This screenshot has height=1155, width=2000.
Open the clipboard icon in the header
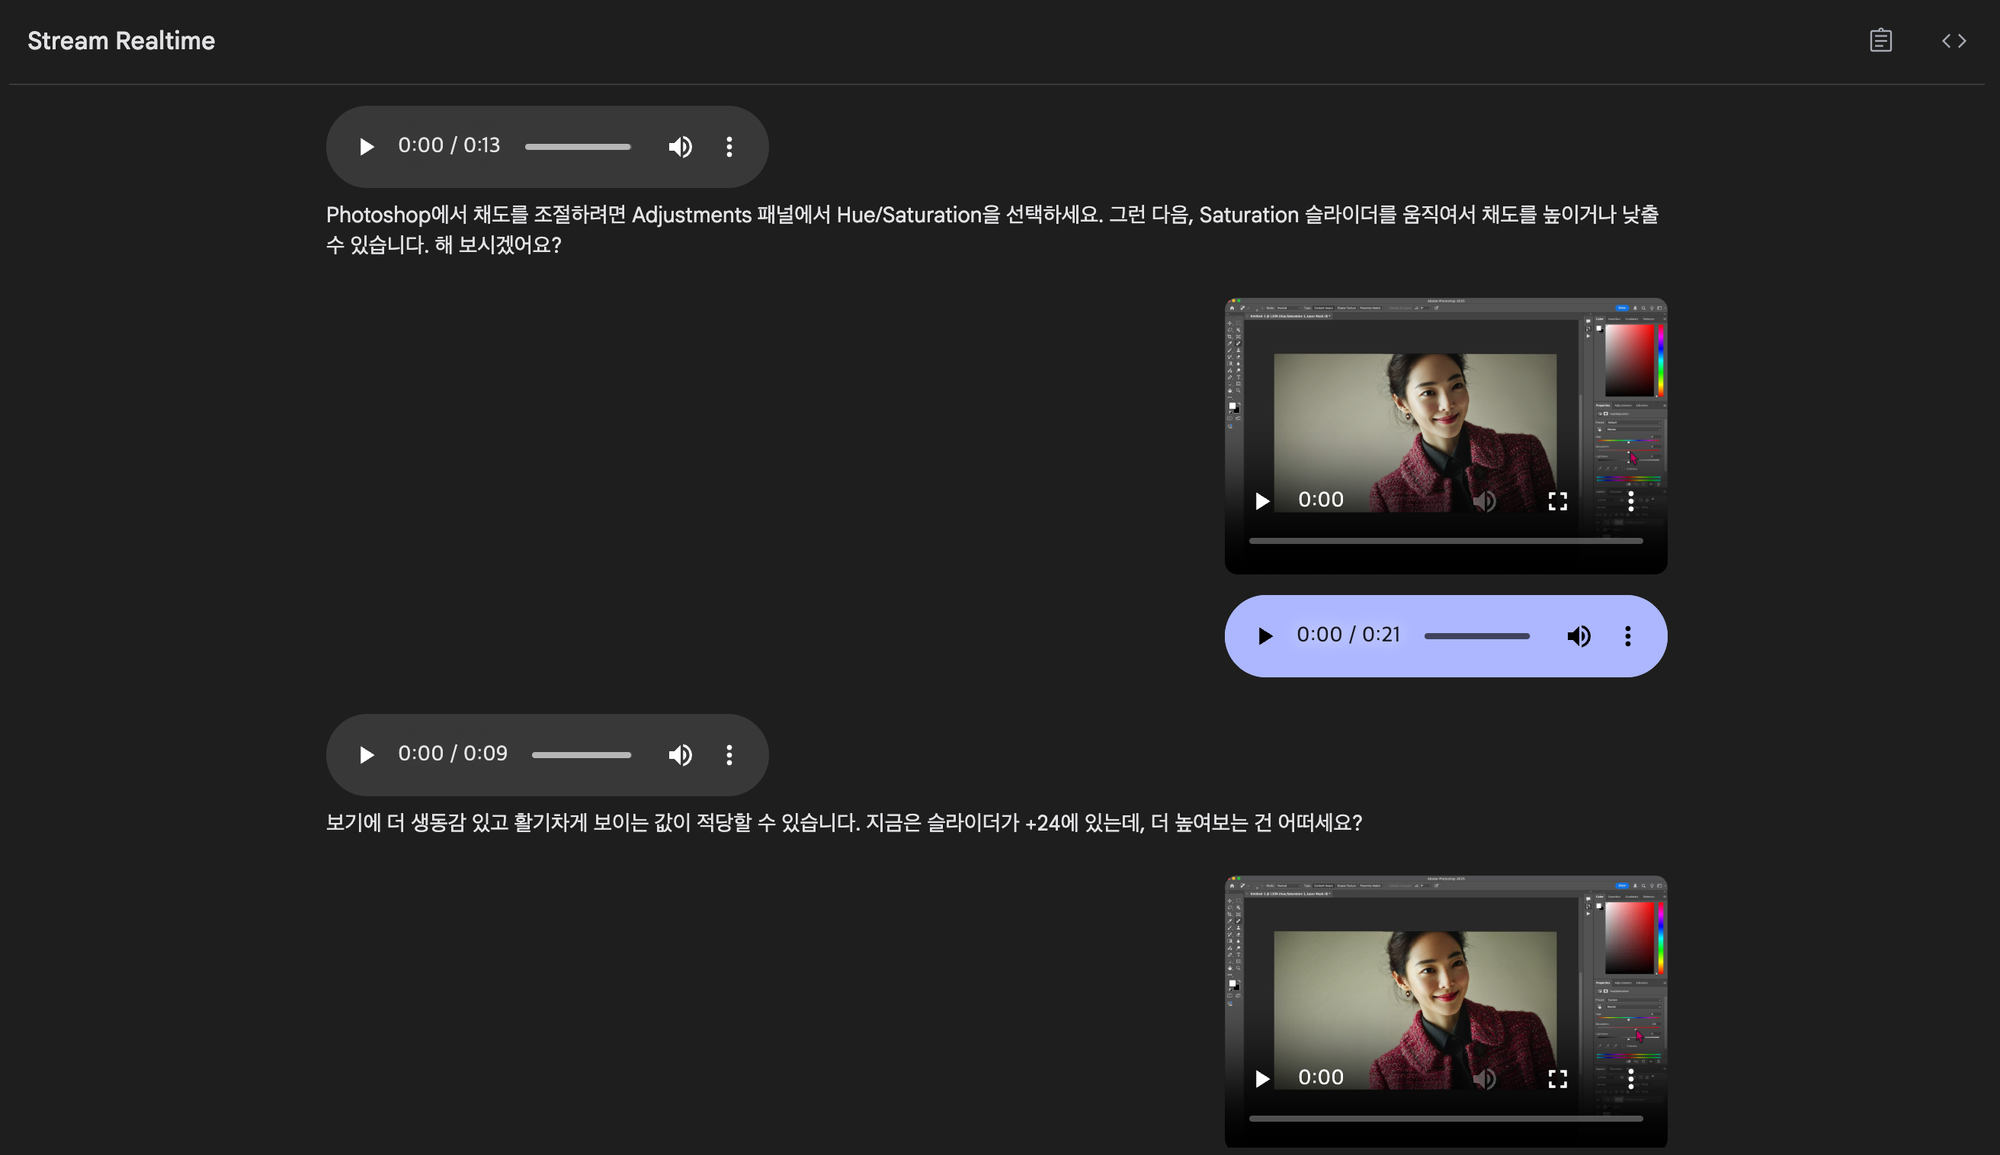point(1880,41)
